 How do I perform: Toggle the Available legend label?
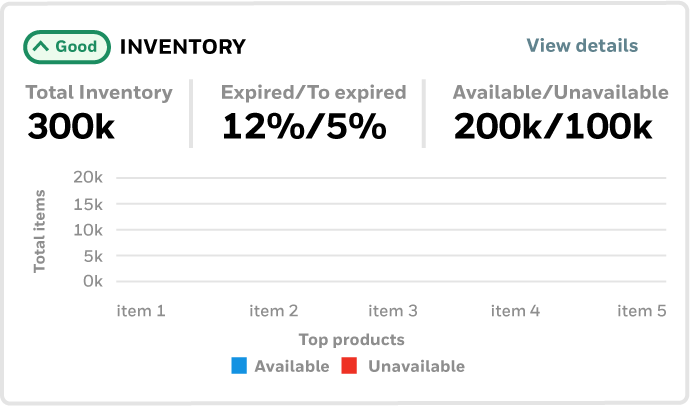point(291,366)
